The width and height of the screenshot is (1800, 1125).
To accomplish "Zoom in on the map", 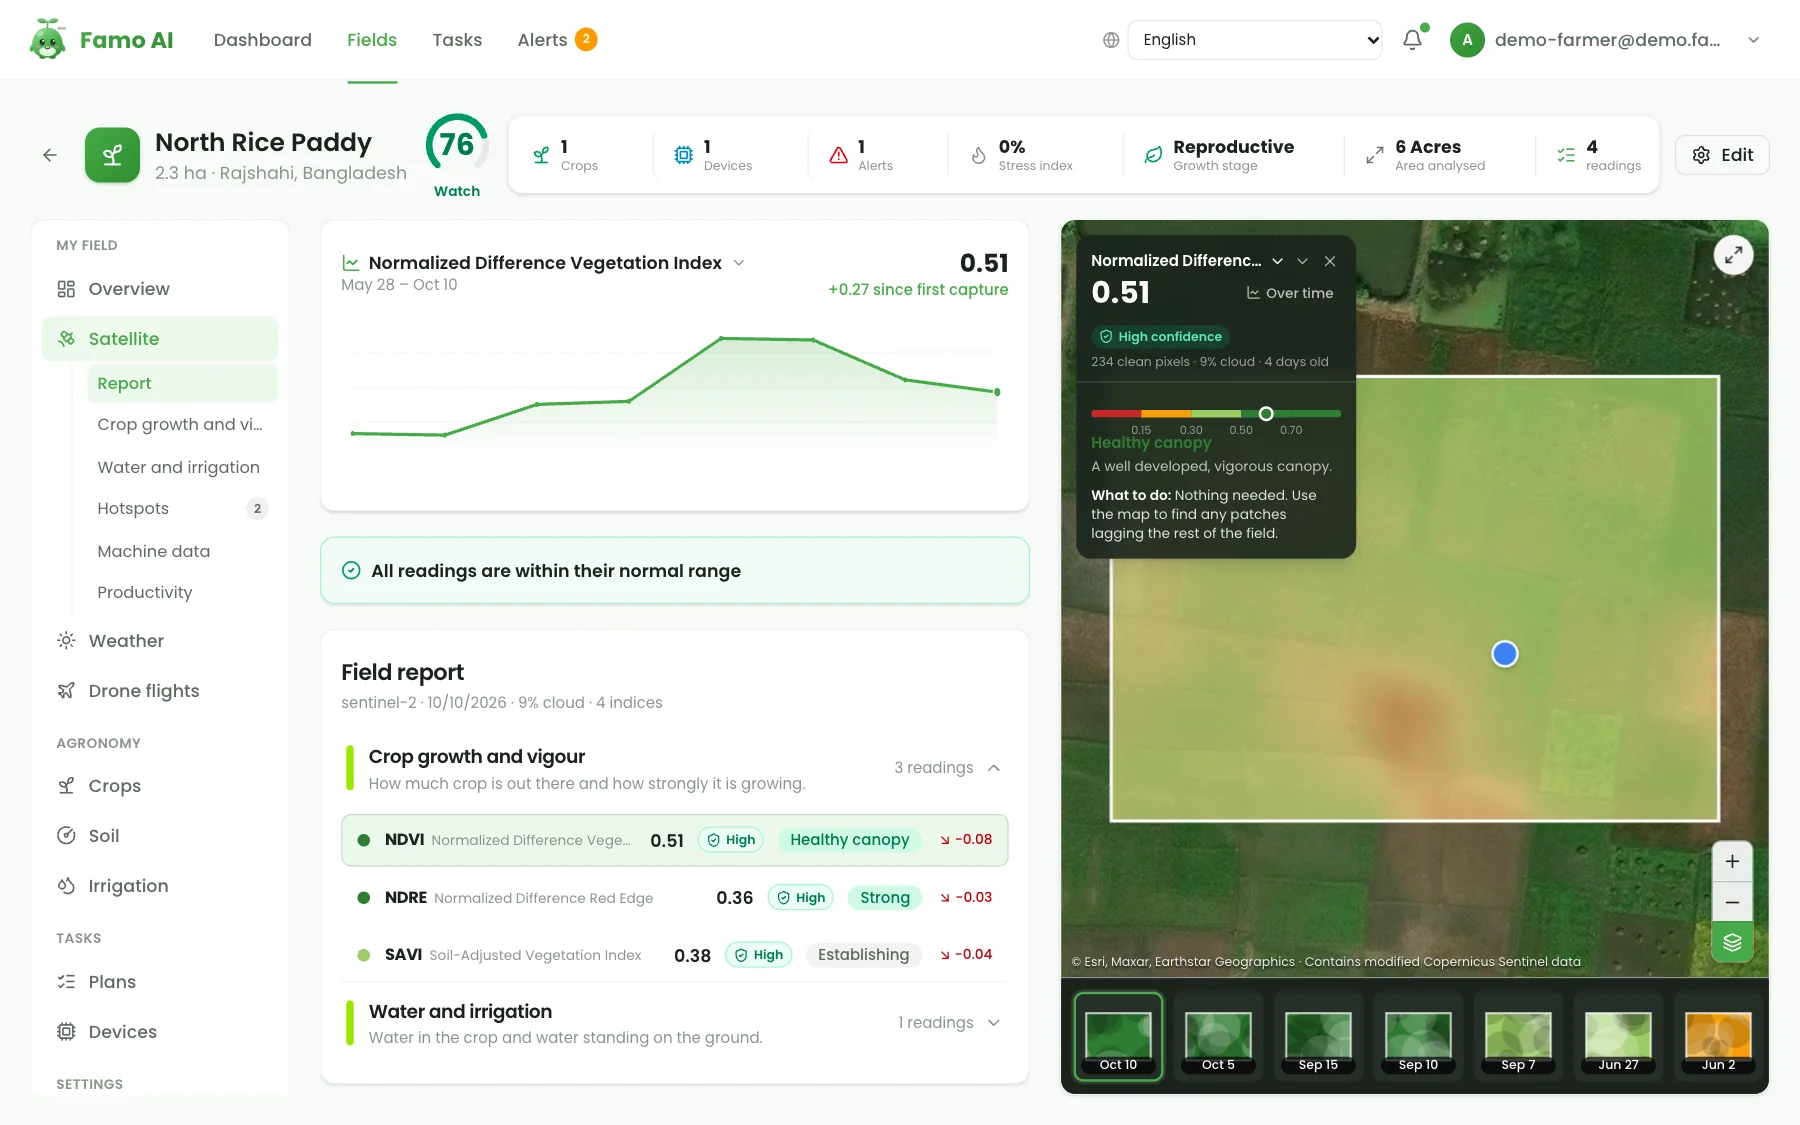I will click(1732, 861).
